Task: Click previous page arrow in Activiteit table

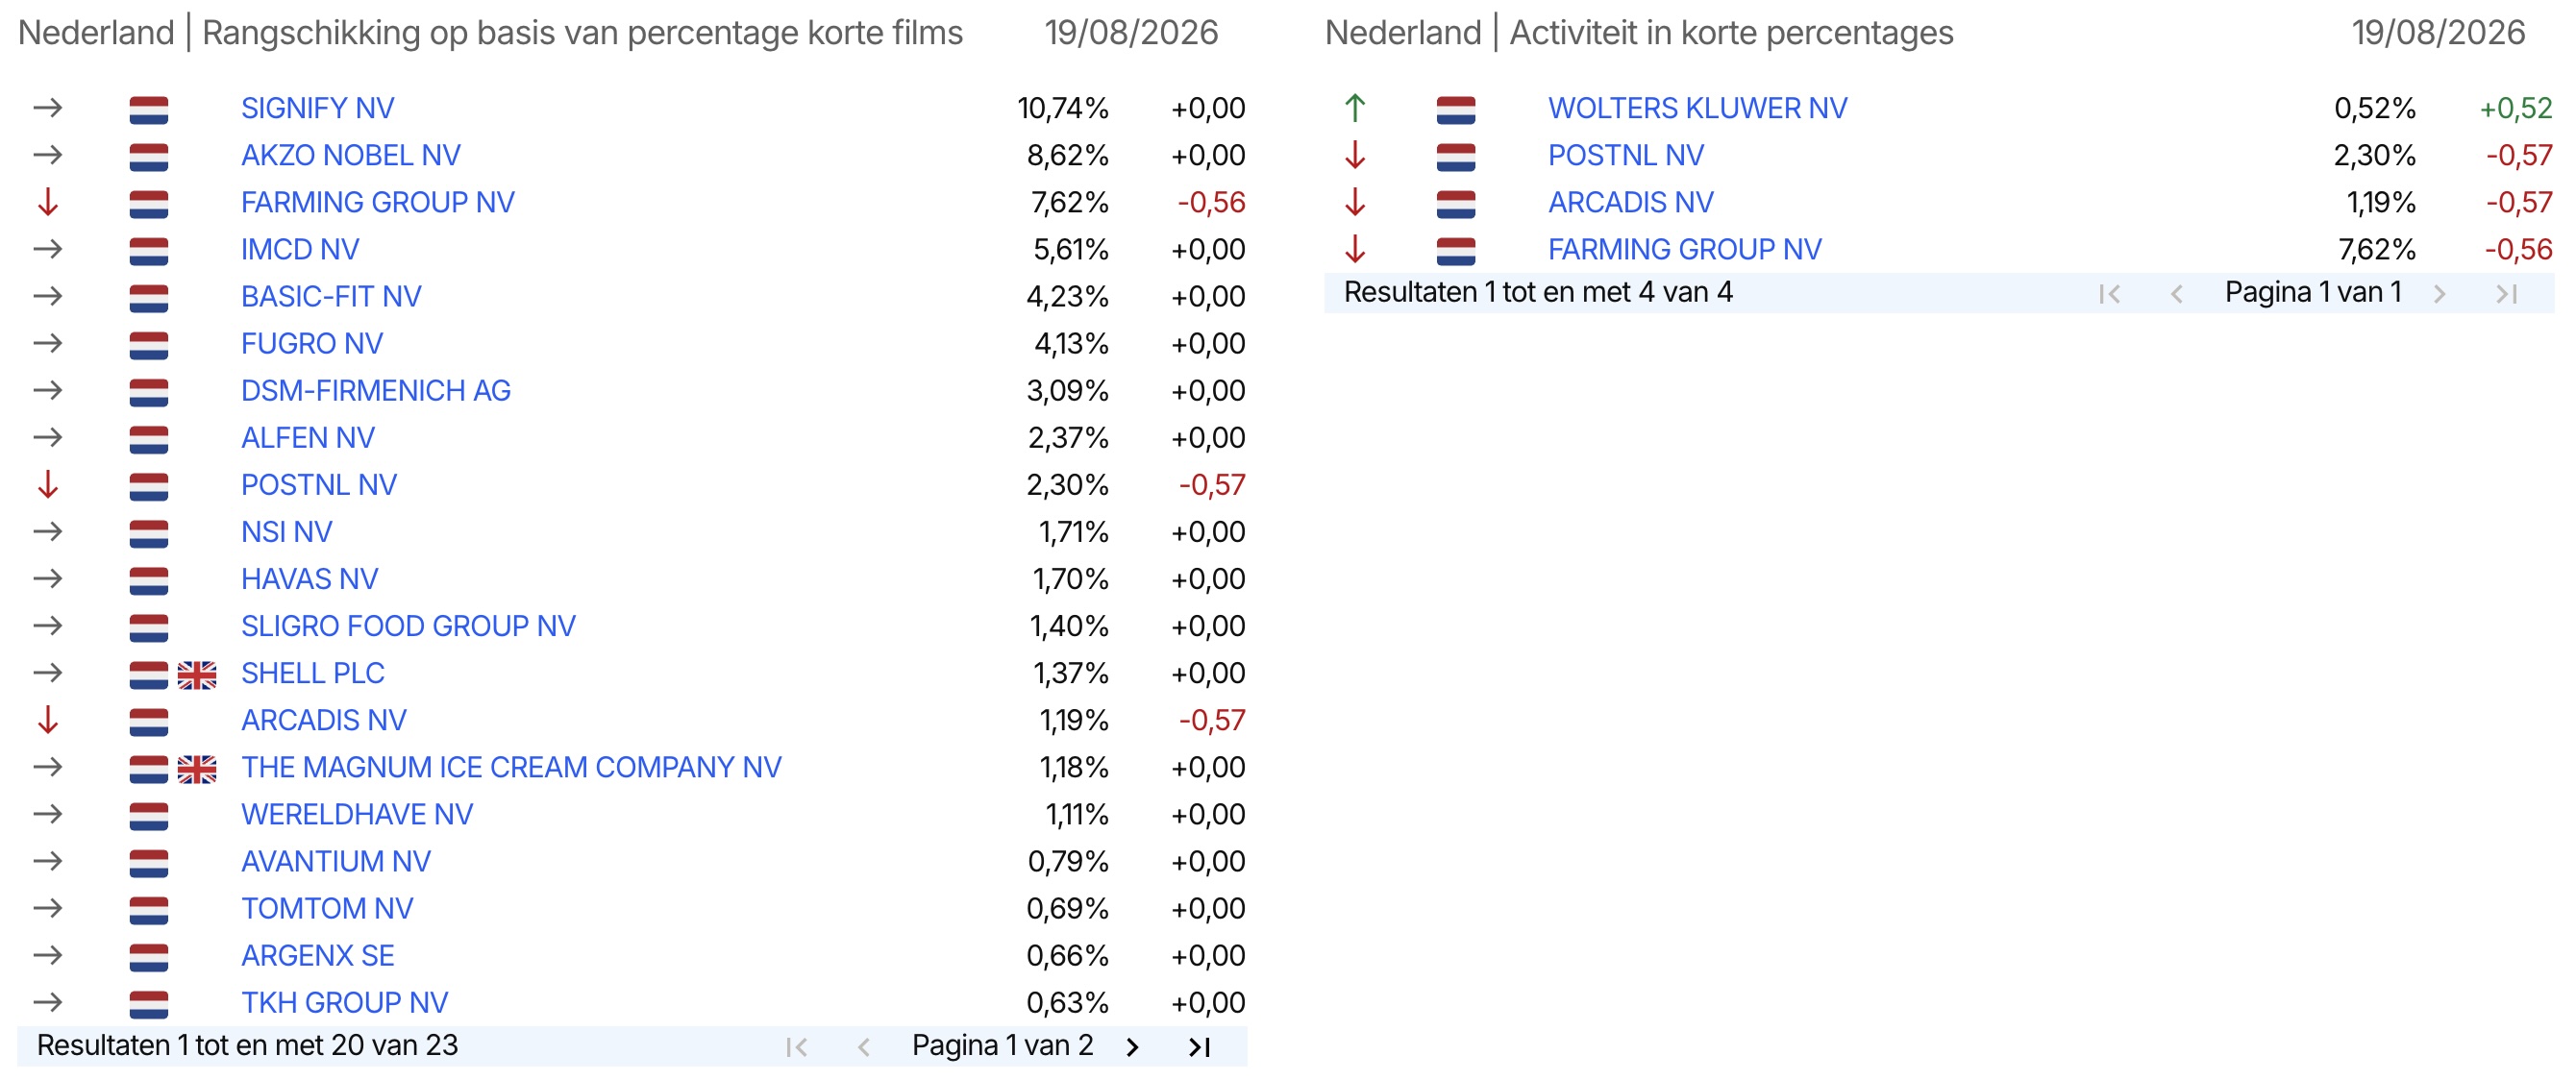Action: tap(2176, 294)
